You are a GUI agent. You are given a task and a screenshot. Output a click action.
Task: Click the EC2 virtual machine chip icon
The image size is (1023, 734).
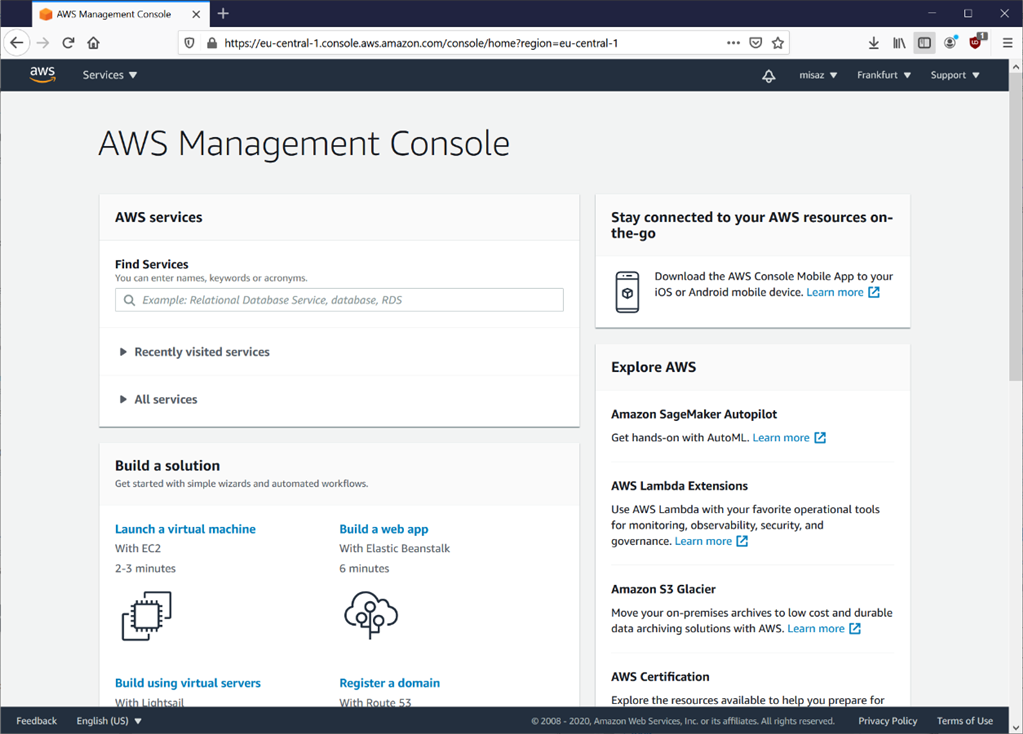(x=146, y=615)
